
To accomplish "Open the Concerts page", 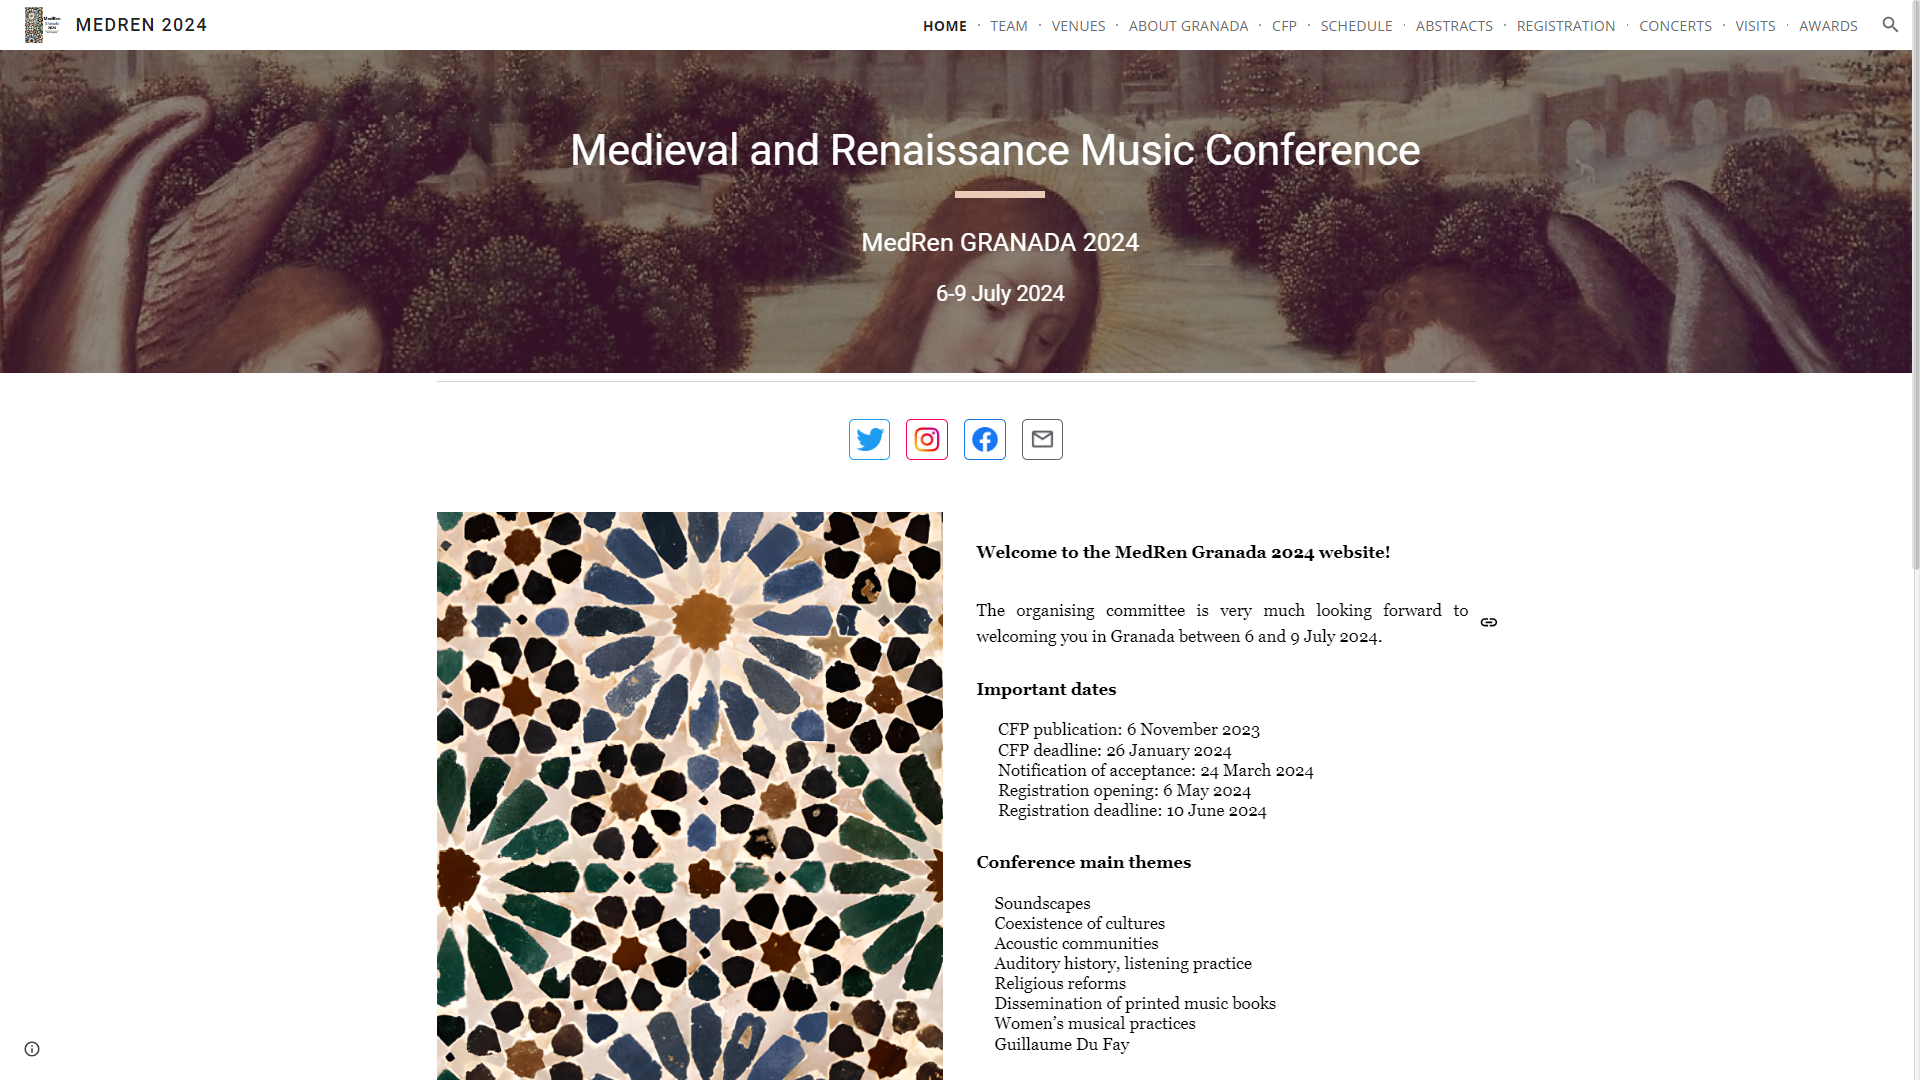I will 1675,26.
